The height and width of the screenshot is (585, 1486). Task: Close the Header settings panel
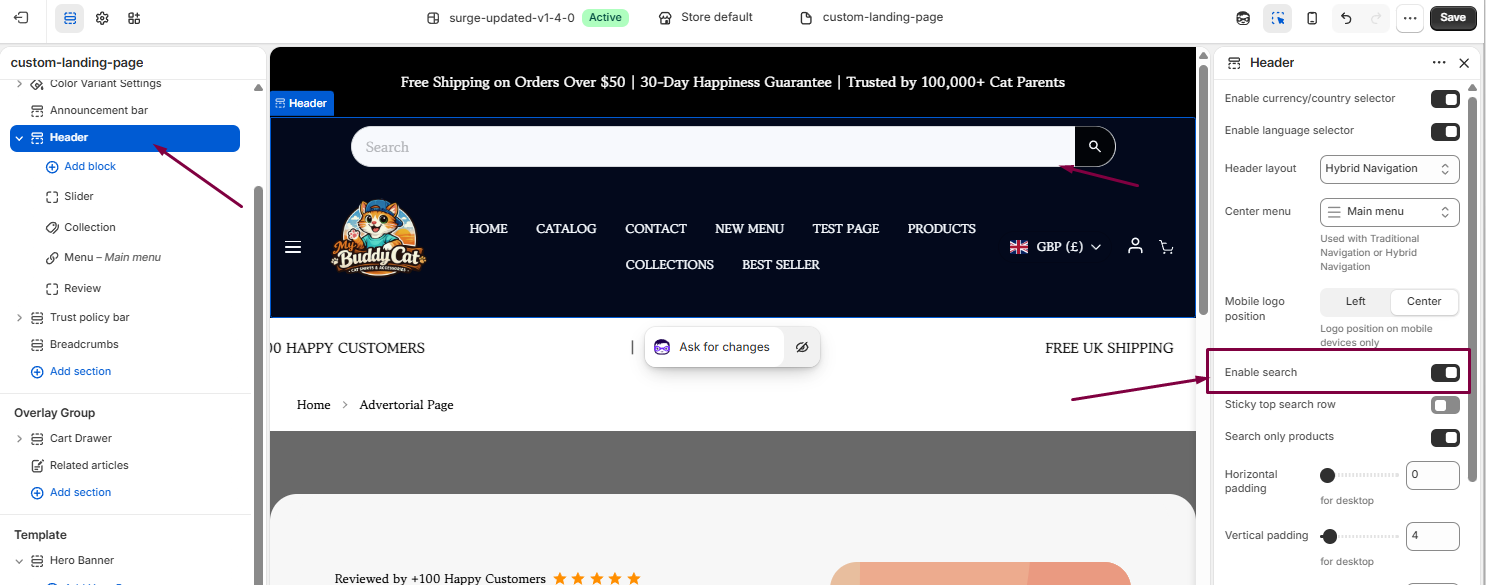[1464, 63]
